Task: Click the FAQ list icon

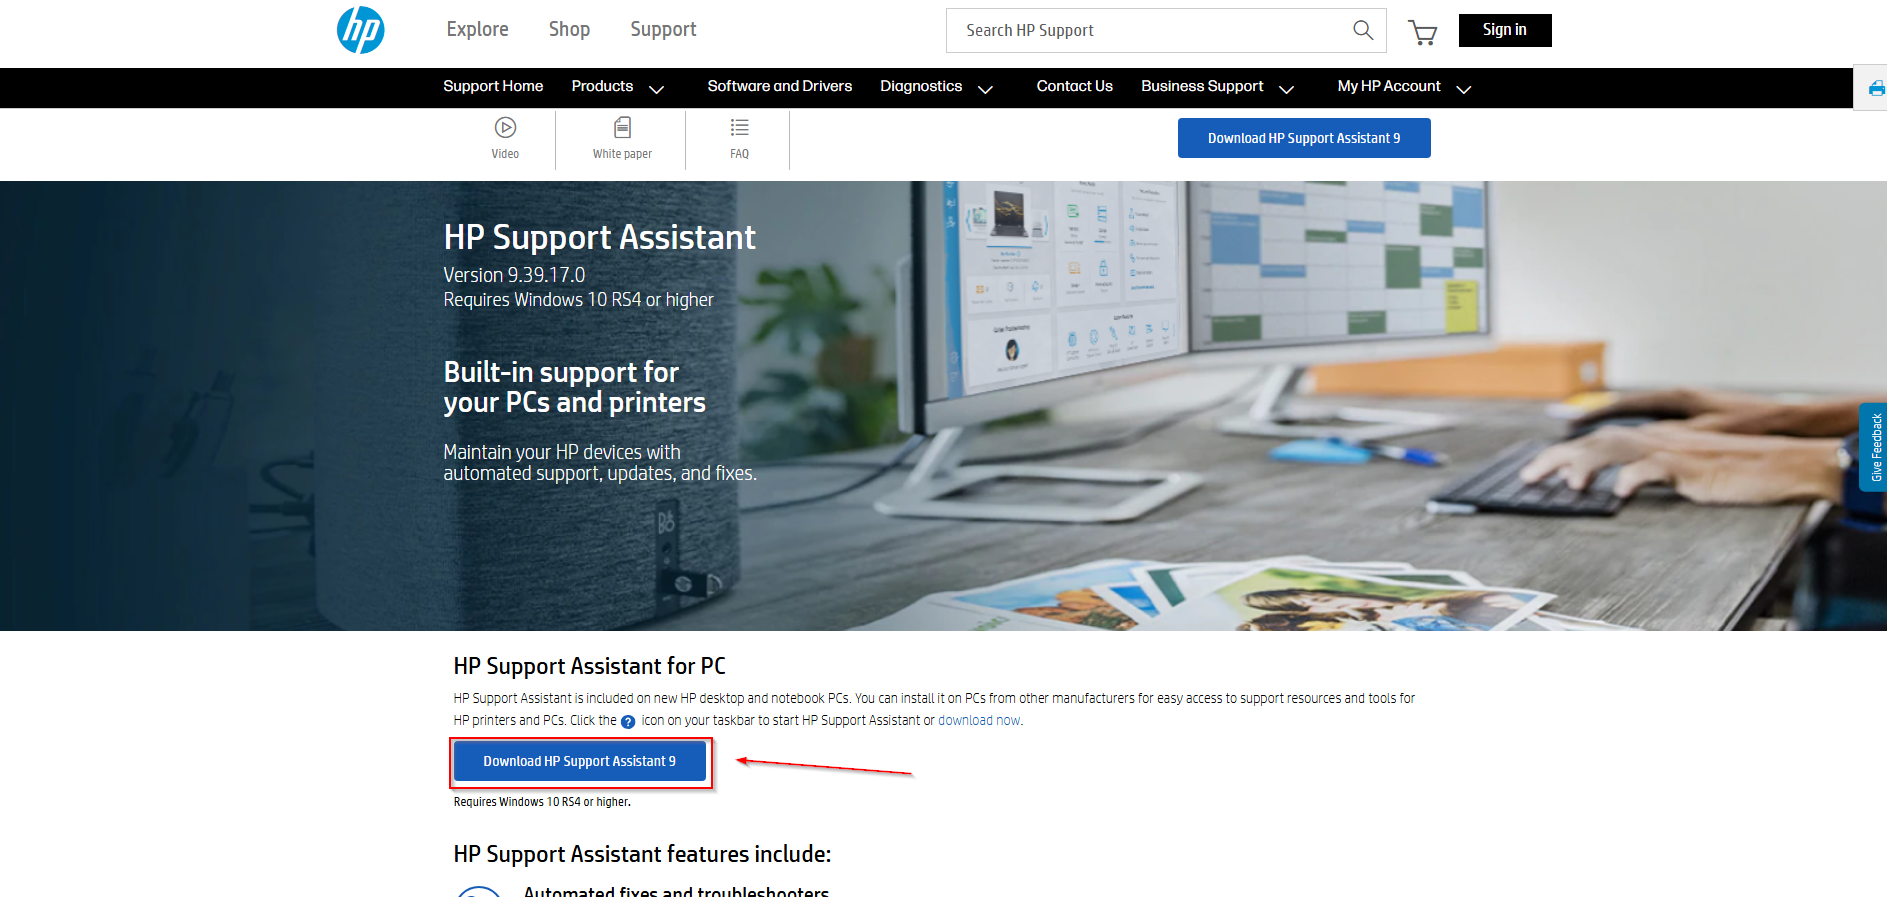Action: pyautogui.click(x=739, y=127)
